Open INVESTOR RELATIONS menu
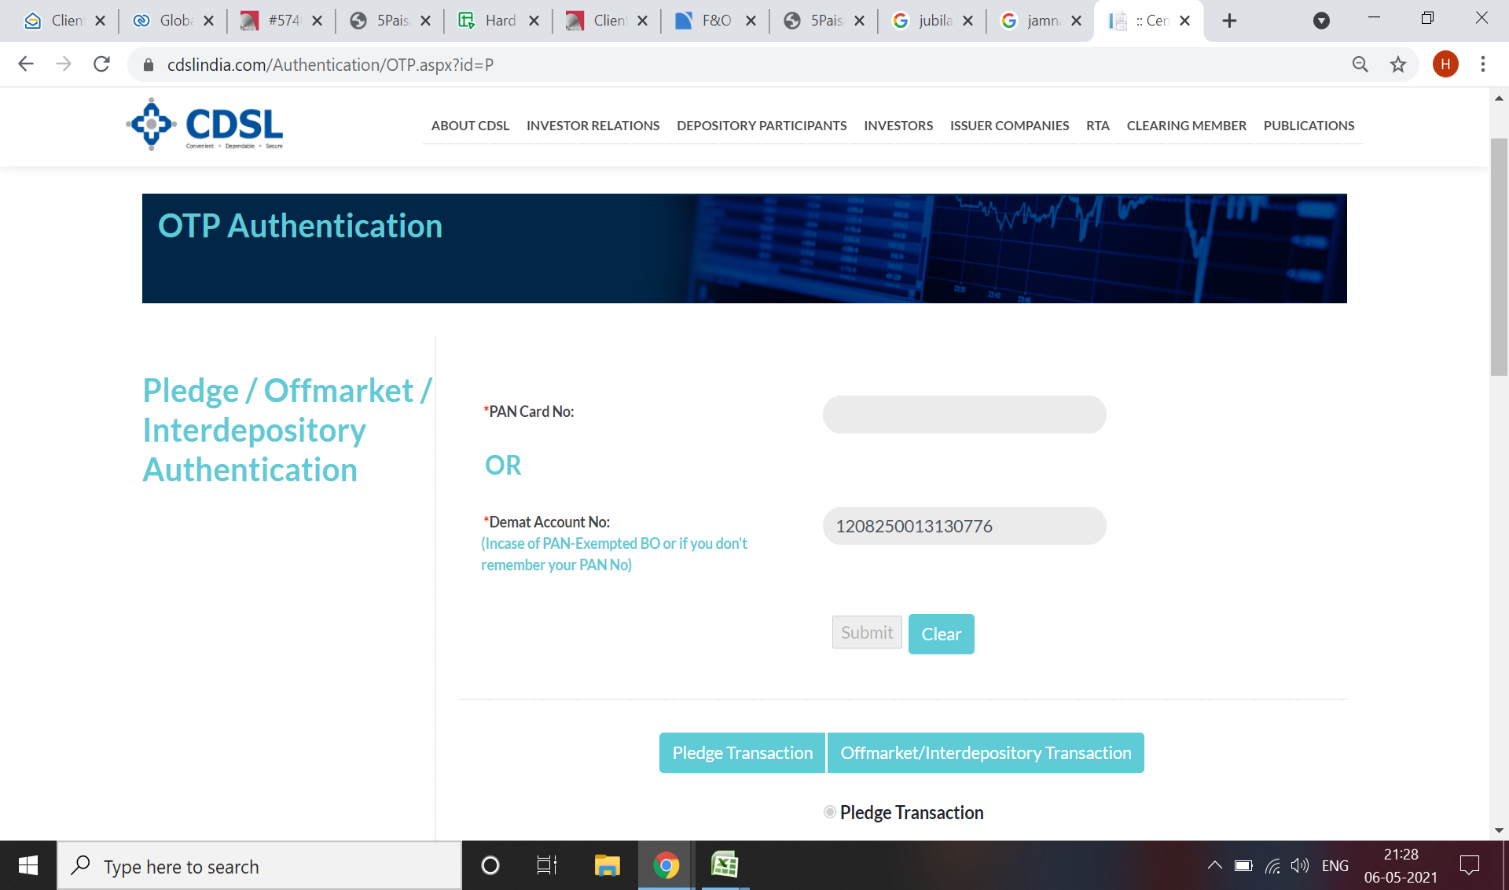 (593, 125)
